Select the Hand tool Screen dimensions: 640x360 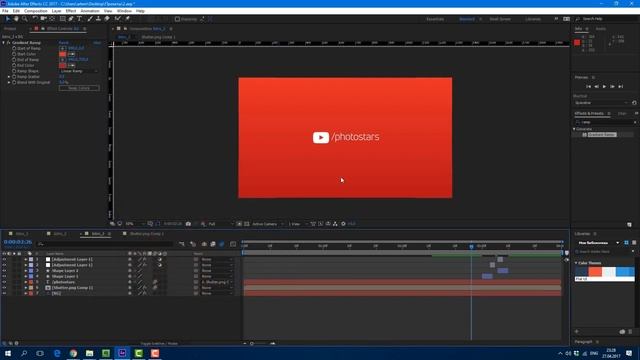(16, 19)
